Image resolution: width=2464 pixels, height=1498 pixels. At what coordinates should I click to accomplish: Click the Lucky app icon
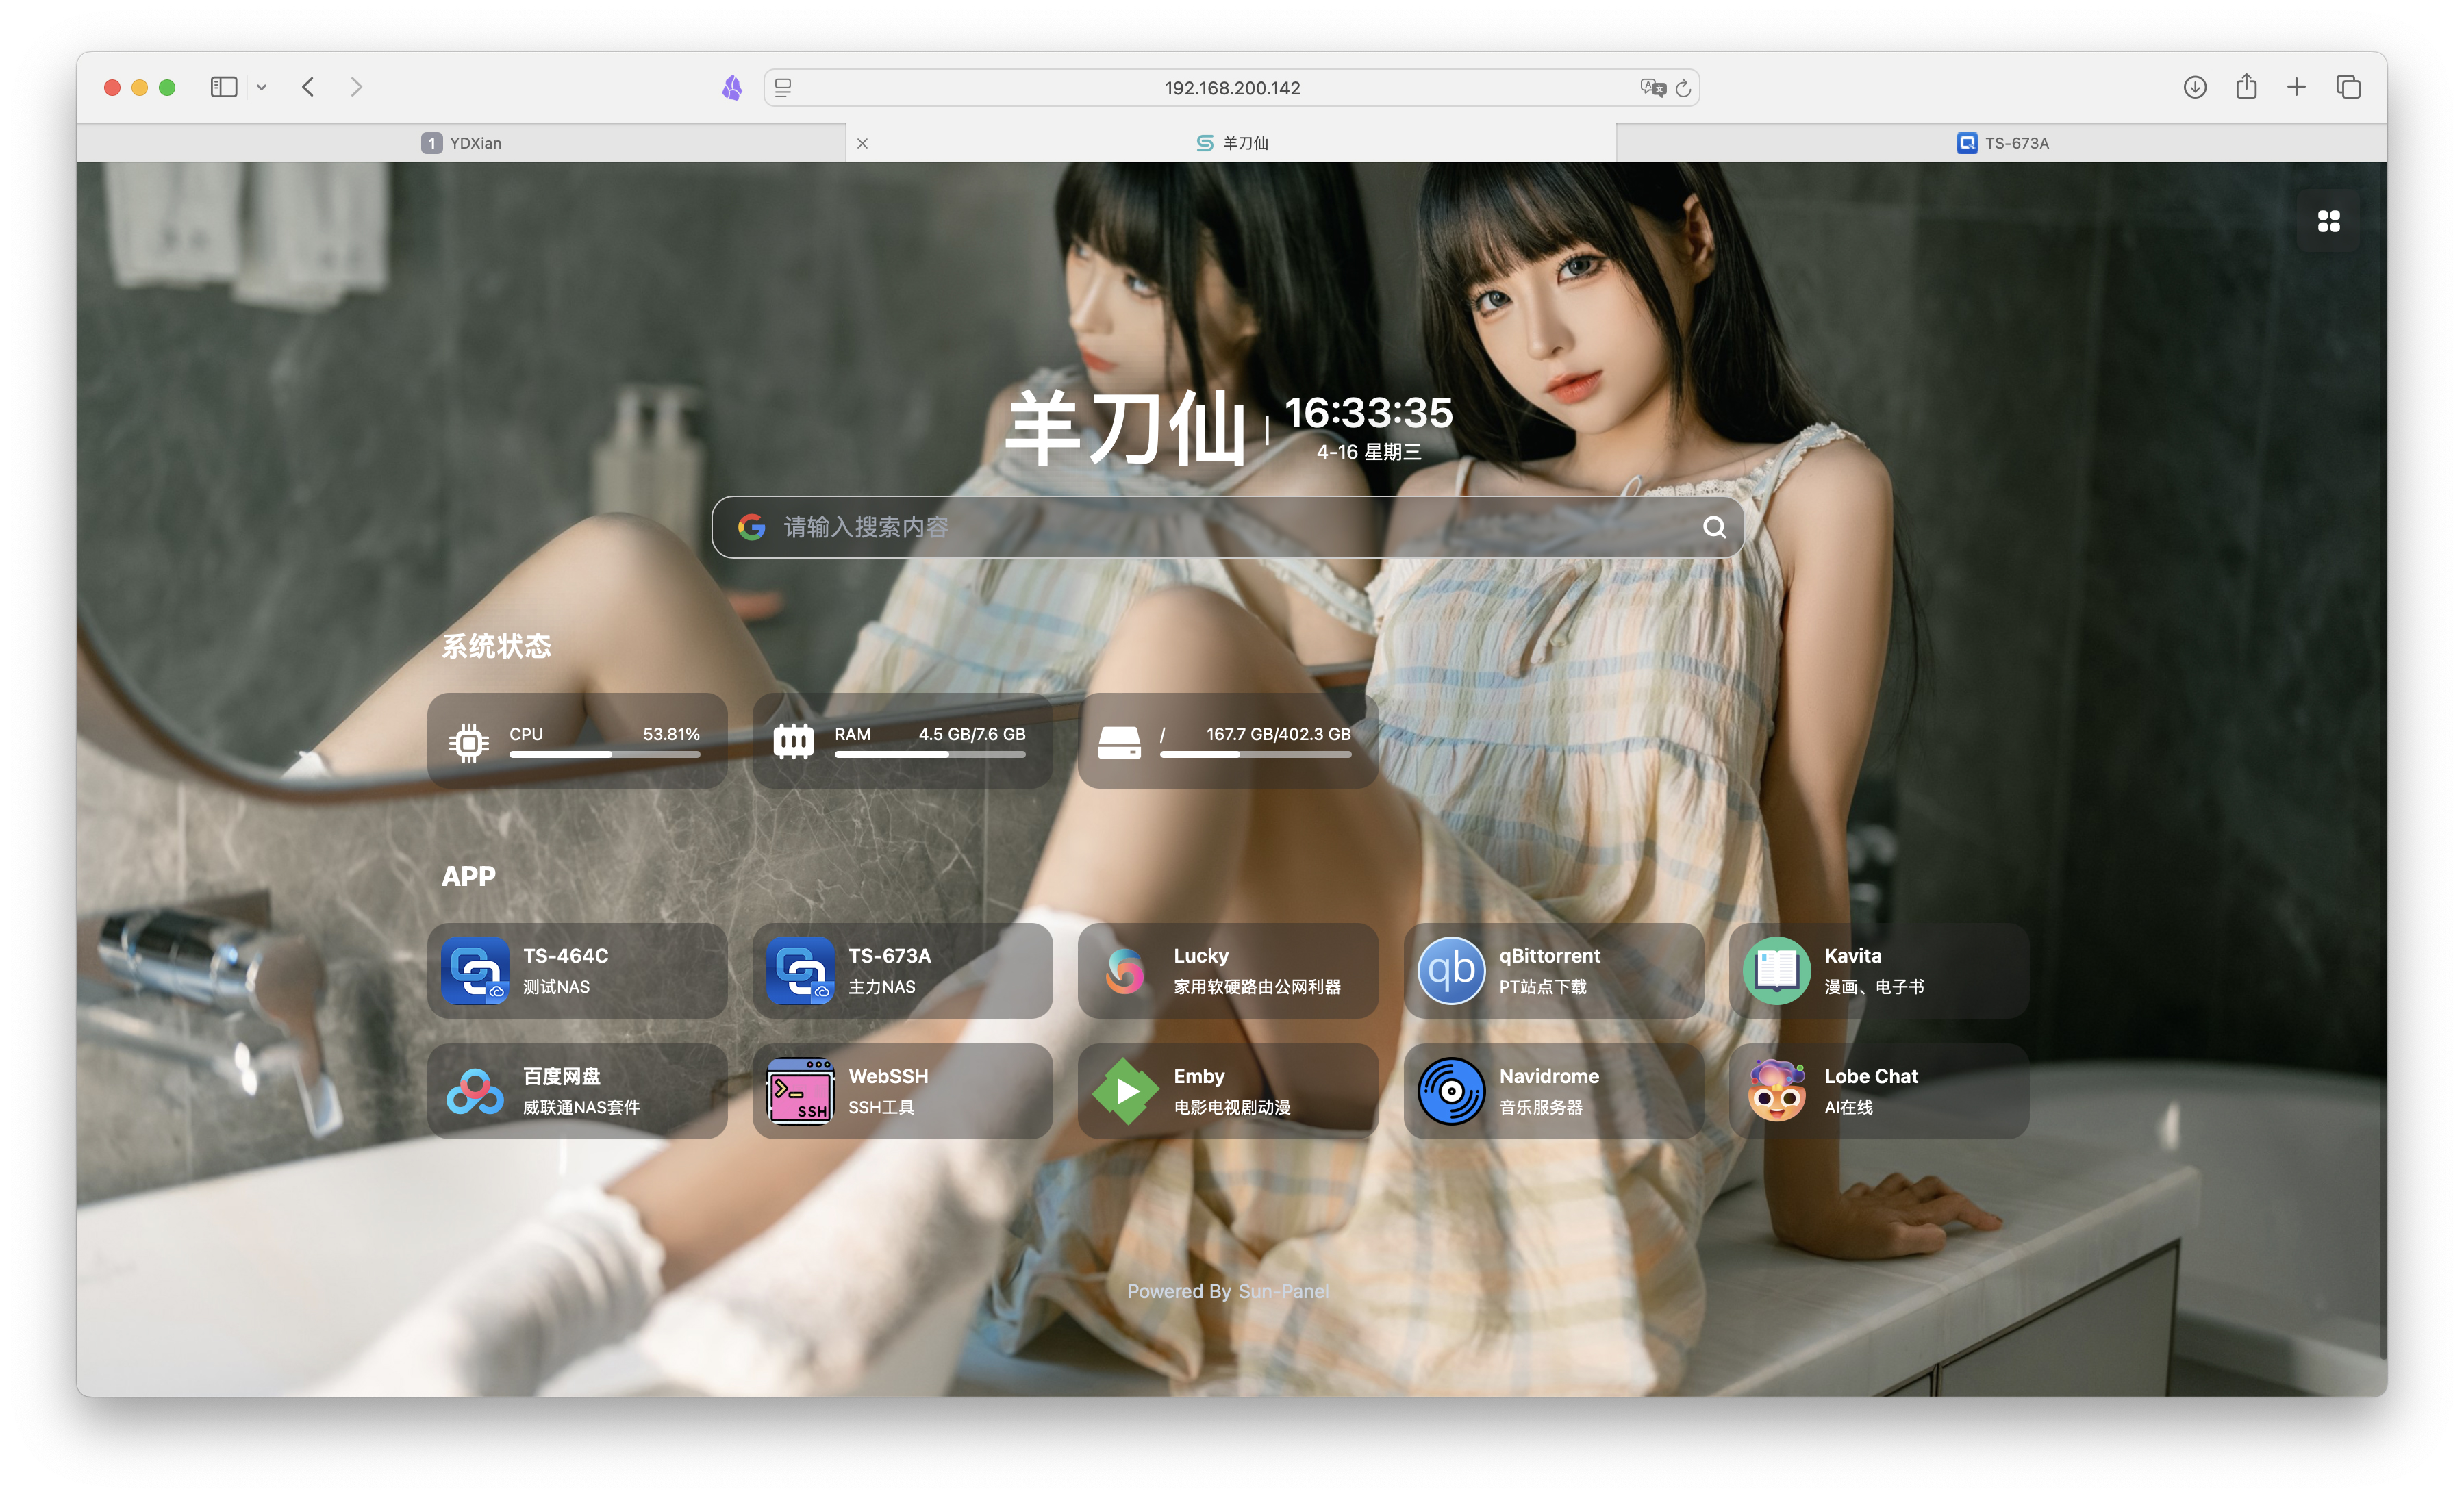pyautogui.click(x=1125, y=970)
